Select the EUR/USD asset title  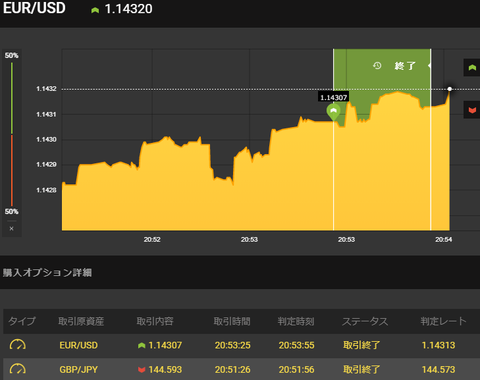34,8
